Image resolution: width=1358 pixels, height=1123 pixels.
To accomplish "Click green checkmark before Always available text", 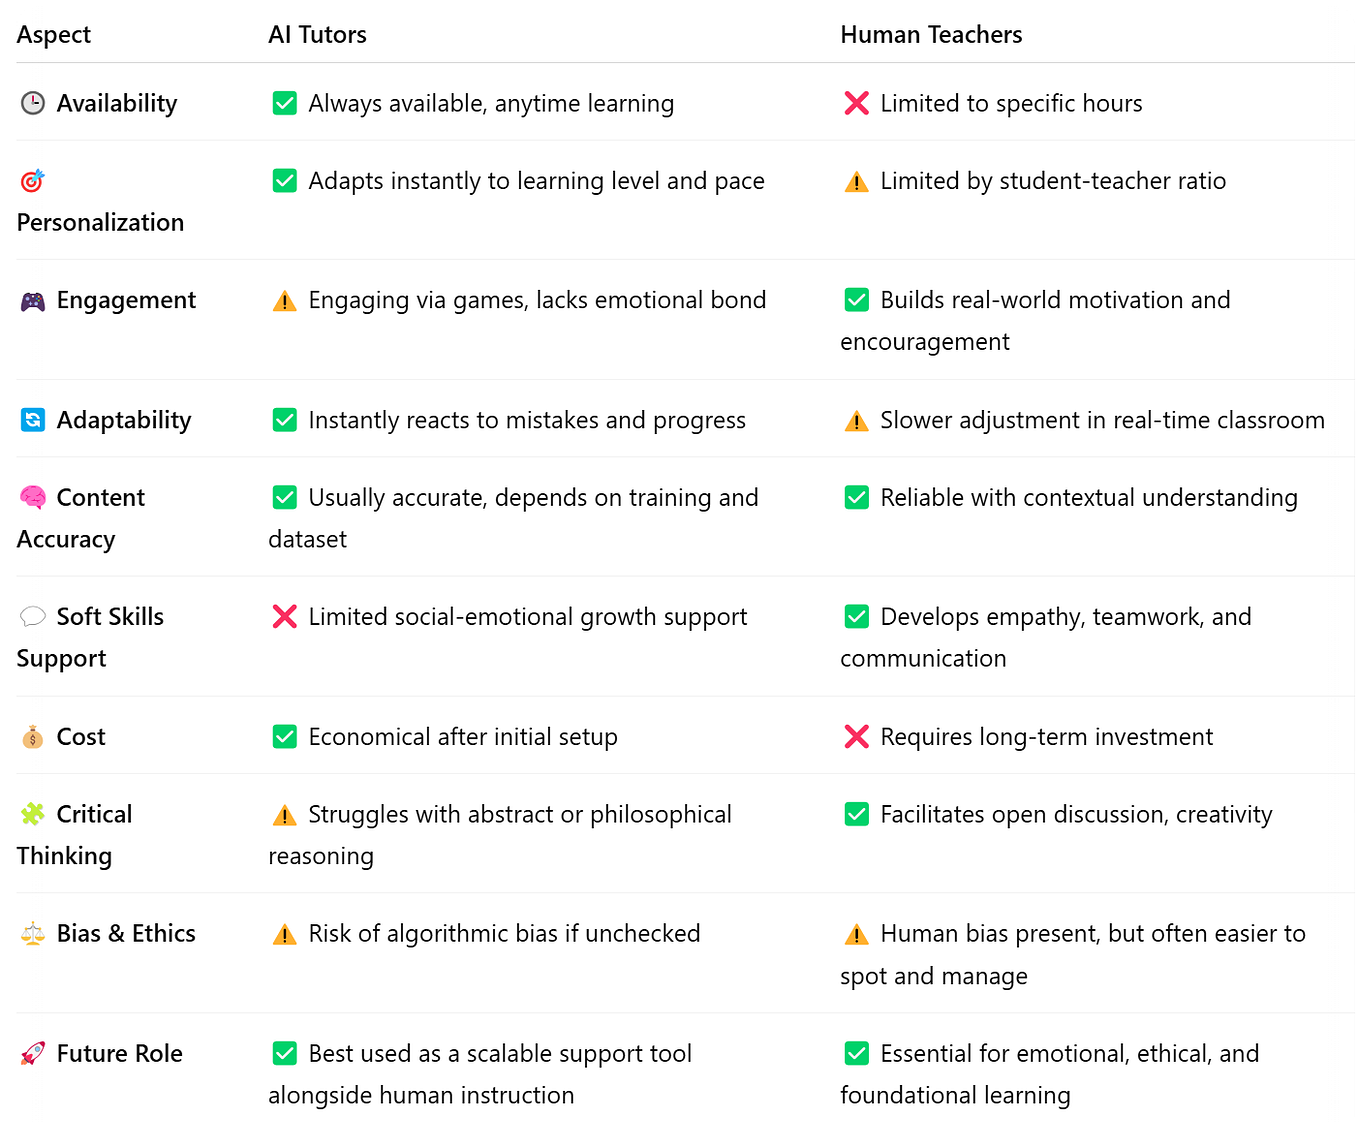I will [285, 103].
